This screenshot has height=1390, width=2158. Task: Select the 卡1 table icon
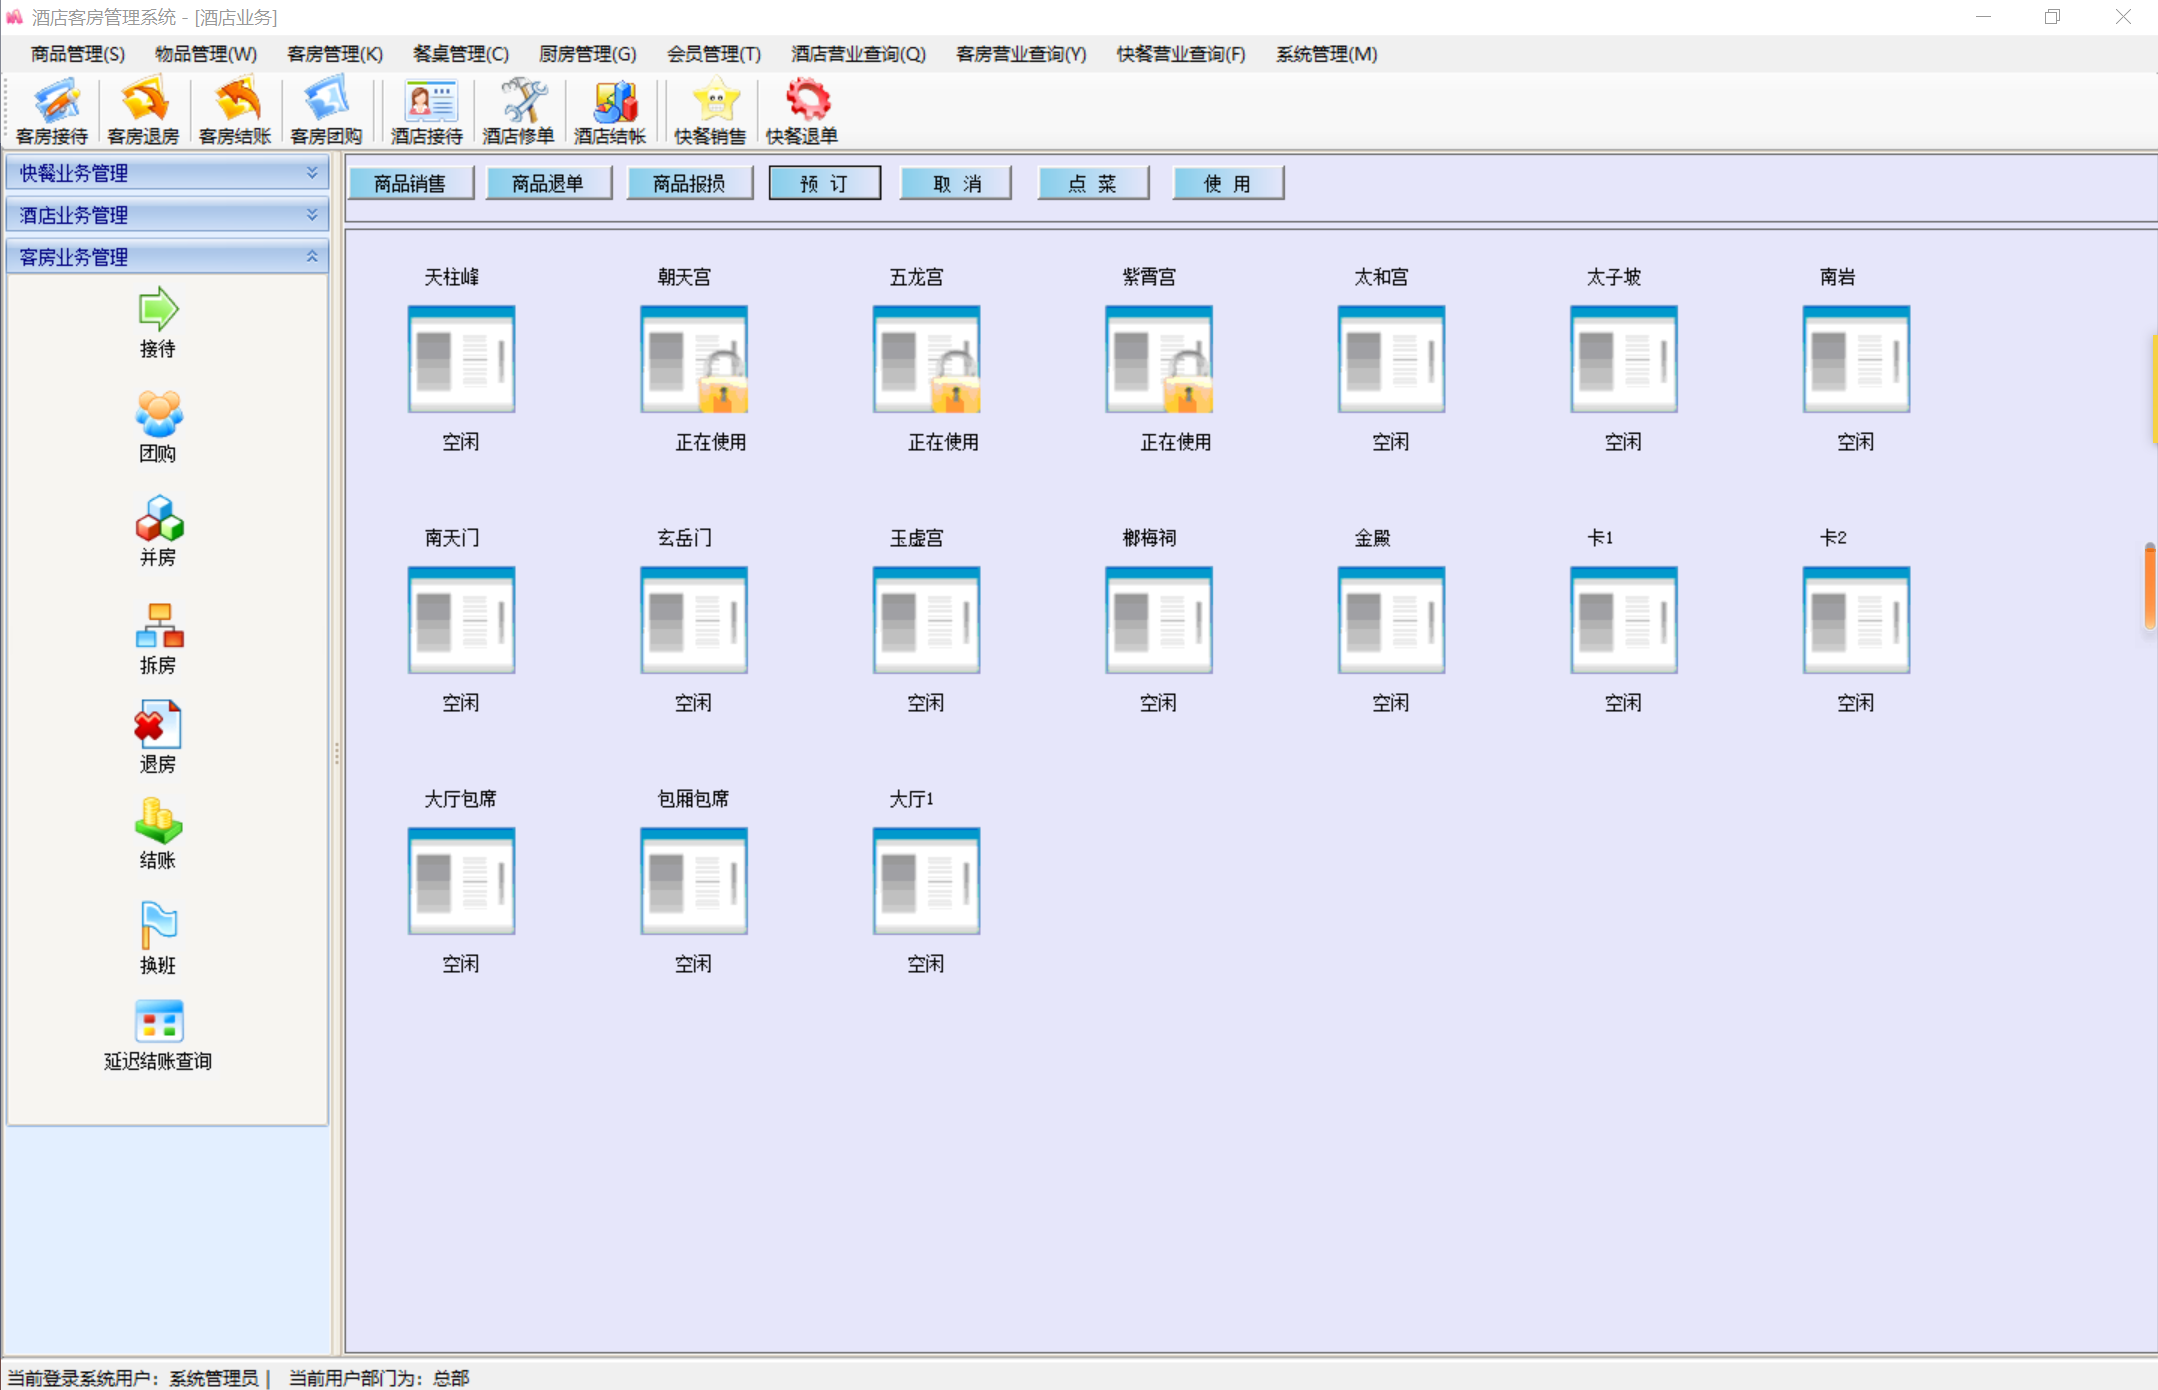pyautogui.click(x=1624, y=620)
